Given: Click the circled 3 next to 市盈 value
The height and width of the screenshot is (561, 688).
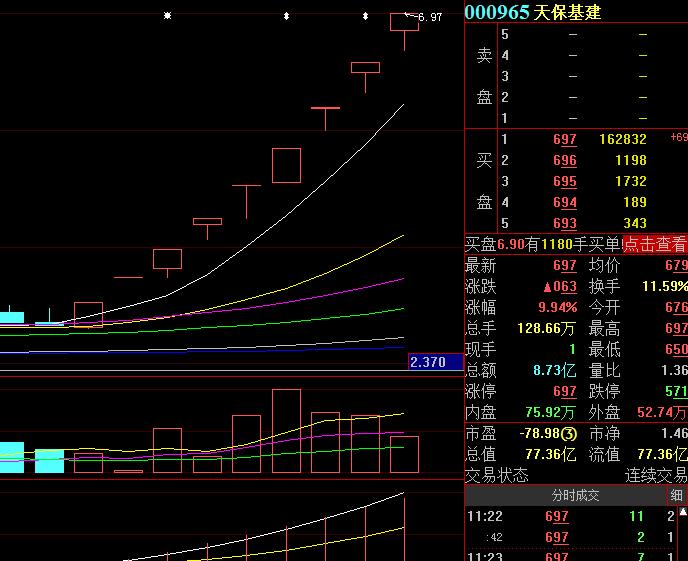Looking at the screenshot, I should click(x=568, y=433).
